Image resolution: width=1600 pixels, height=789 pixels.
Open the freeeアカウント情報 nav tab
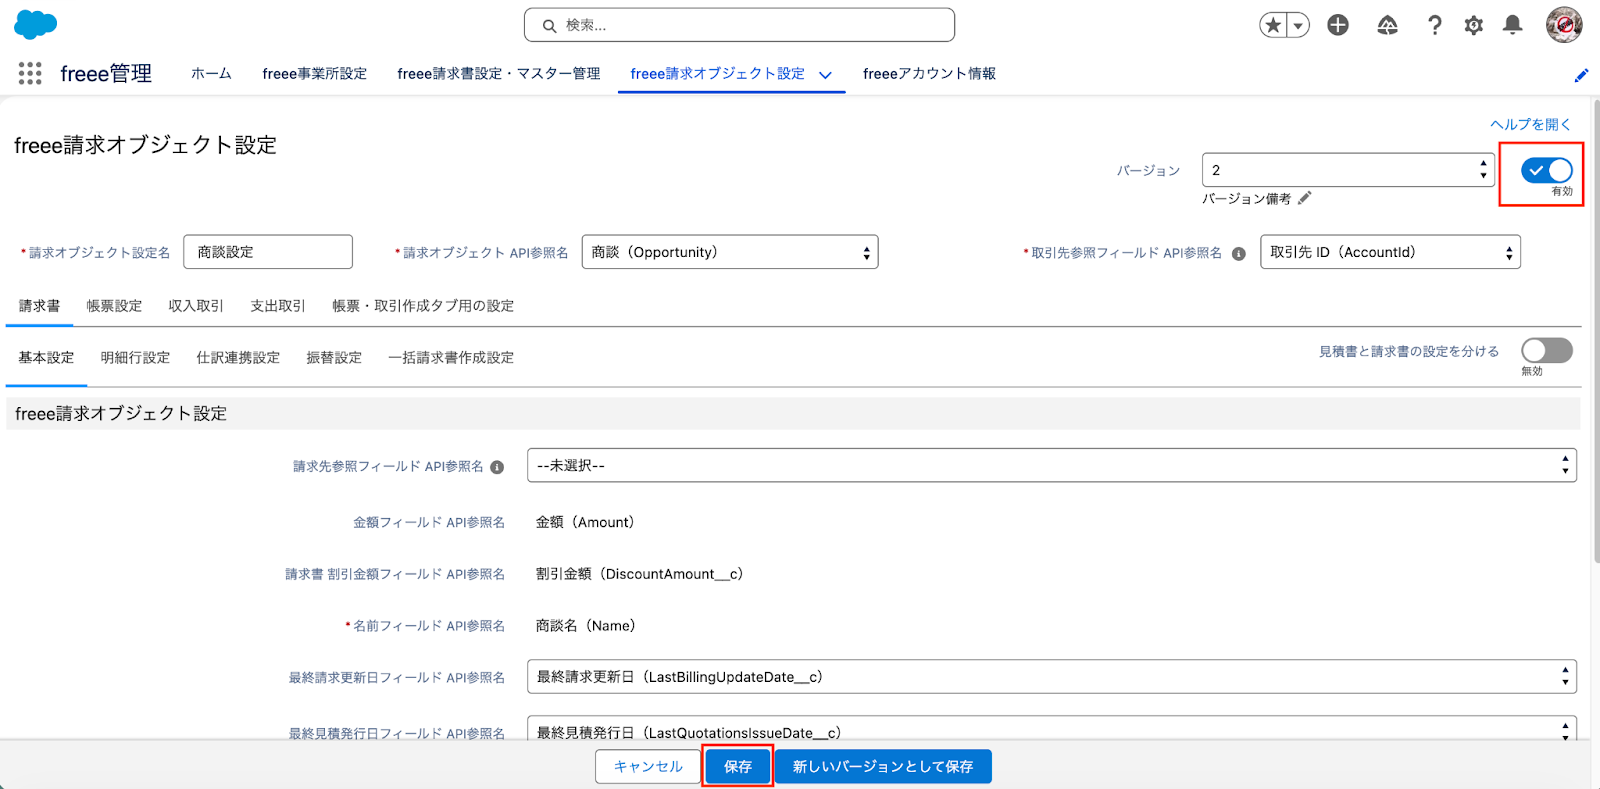[929, 73]
